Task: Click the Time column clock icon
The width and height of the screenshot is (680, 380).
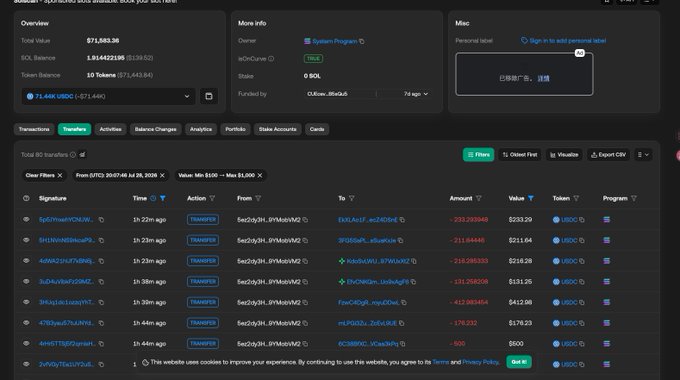Action: point(153,198)
